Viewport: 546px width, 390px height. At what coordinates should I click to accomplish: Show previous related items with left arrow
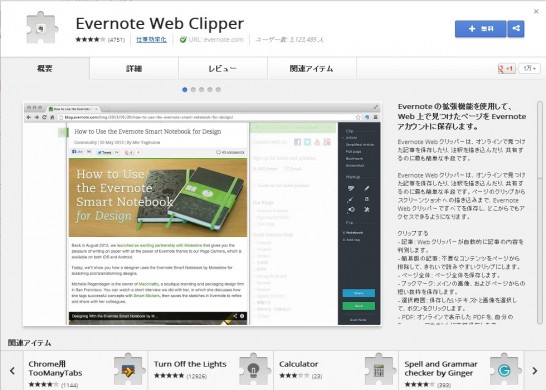pyautogui.click(x=12, y=371)
